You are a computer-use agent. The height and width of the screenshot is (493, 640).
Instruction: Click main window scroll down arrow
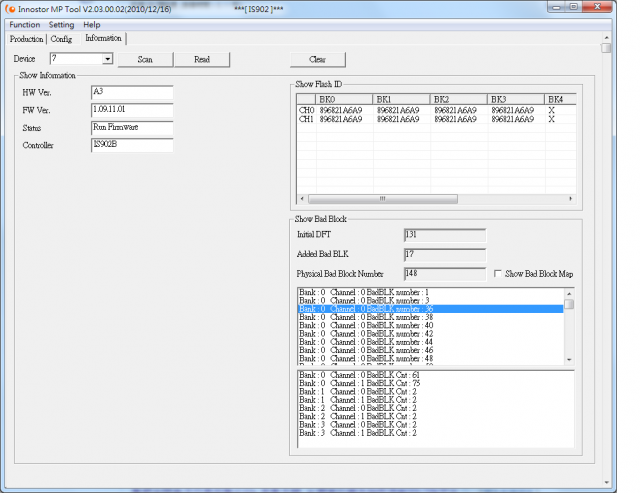(x=607, y=483)
